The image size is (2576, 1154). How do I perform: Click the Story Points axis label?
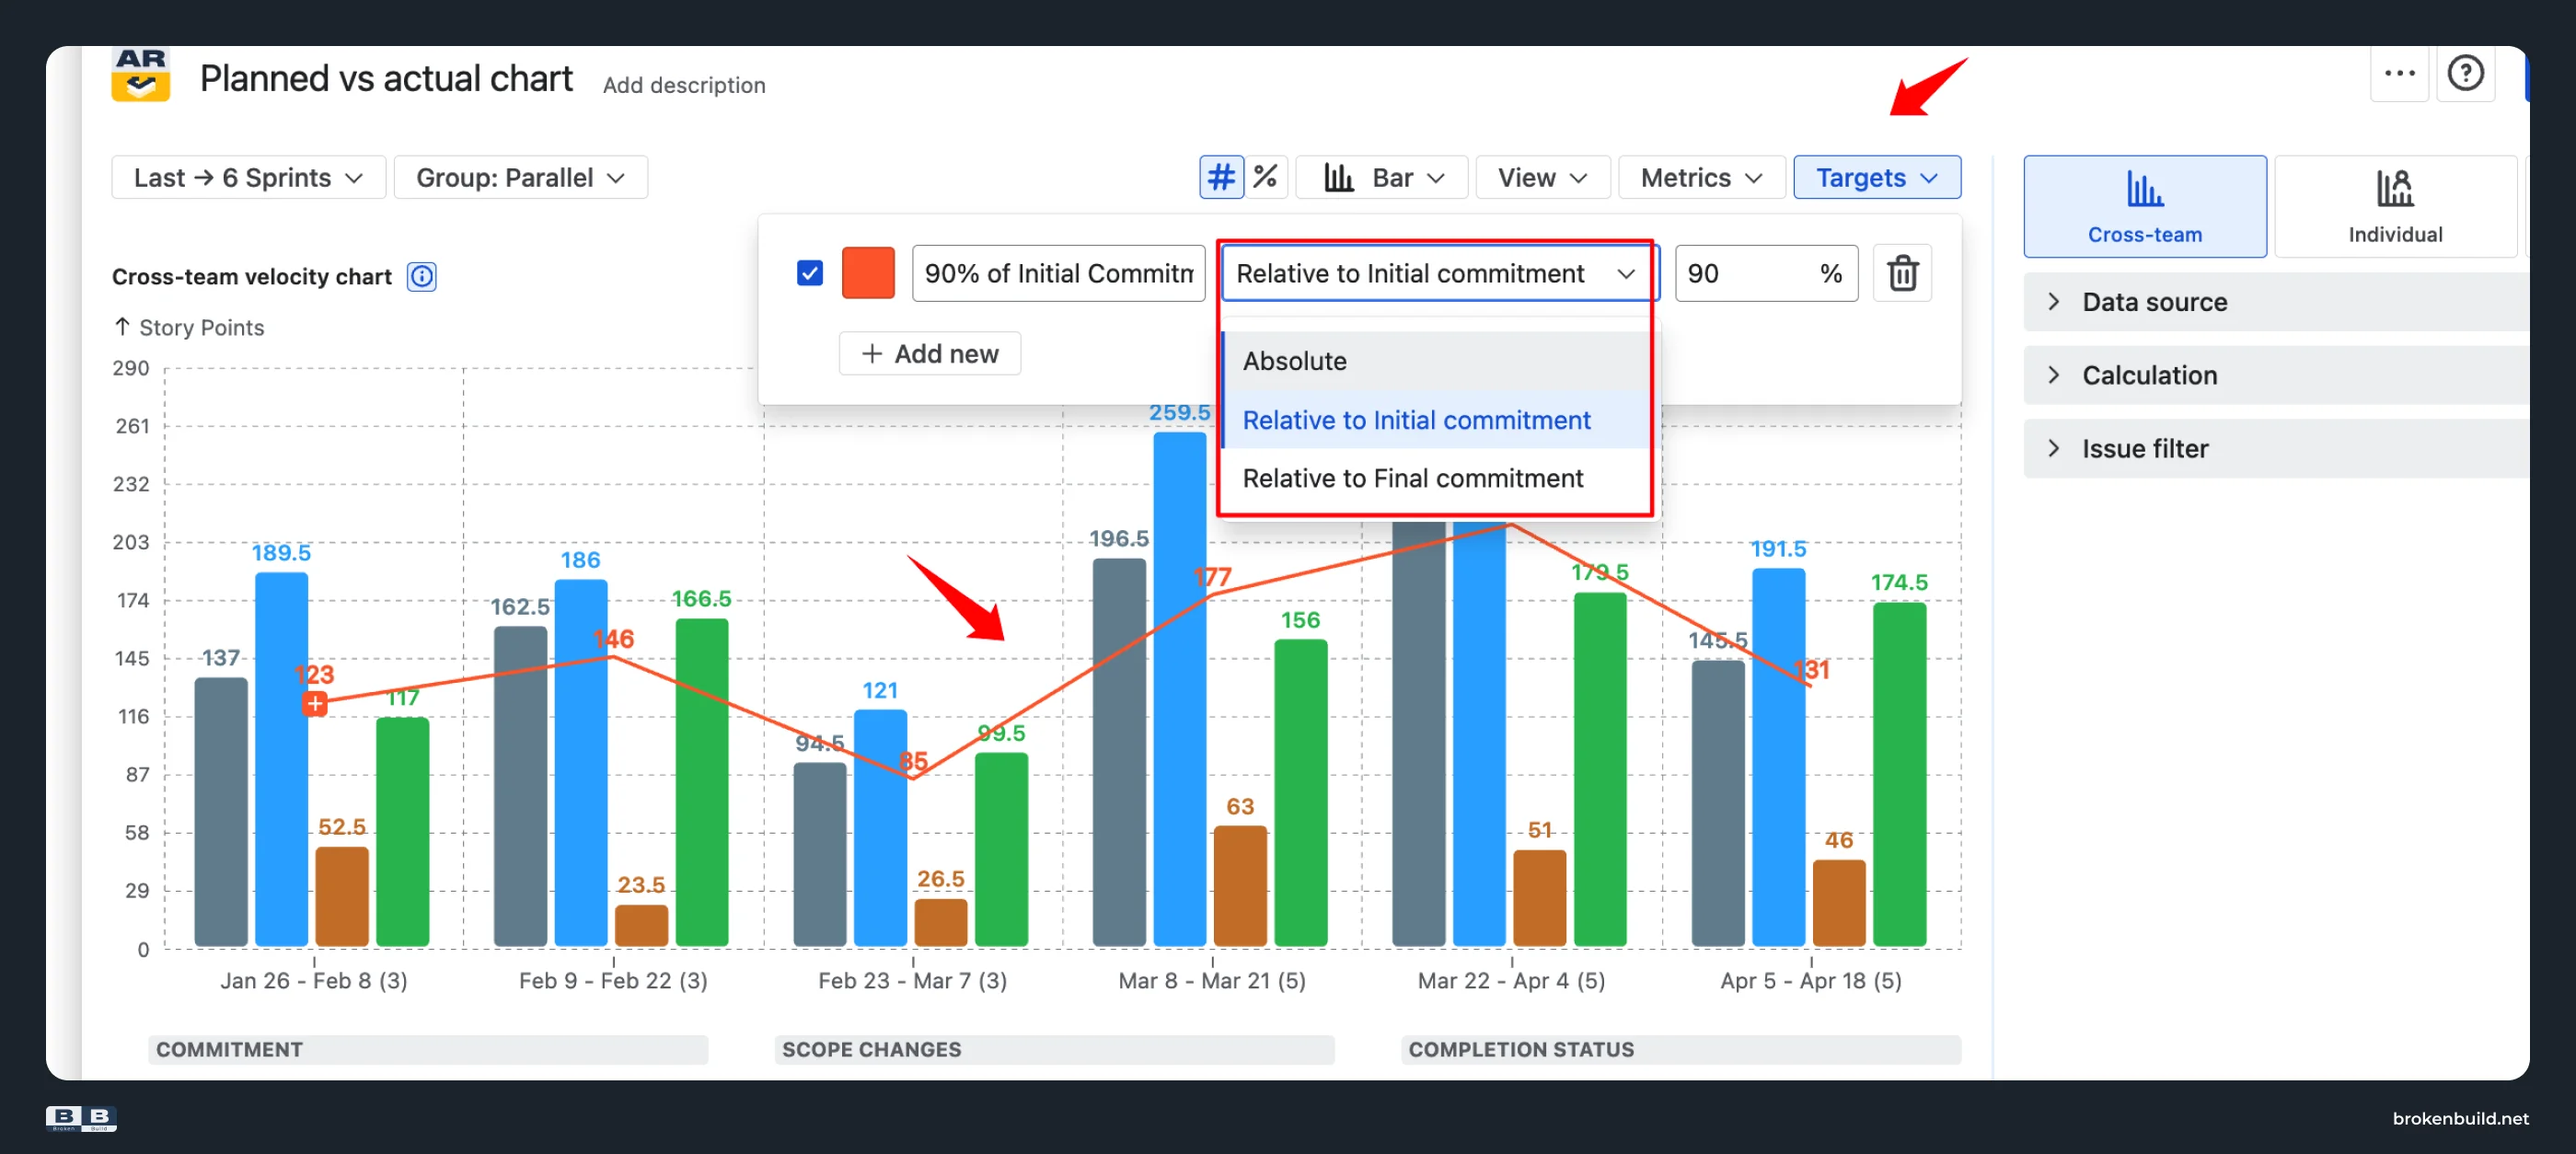tap(201, 327)
